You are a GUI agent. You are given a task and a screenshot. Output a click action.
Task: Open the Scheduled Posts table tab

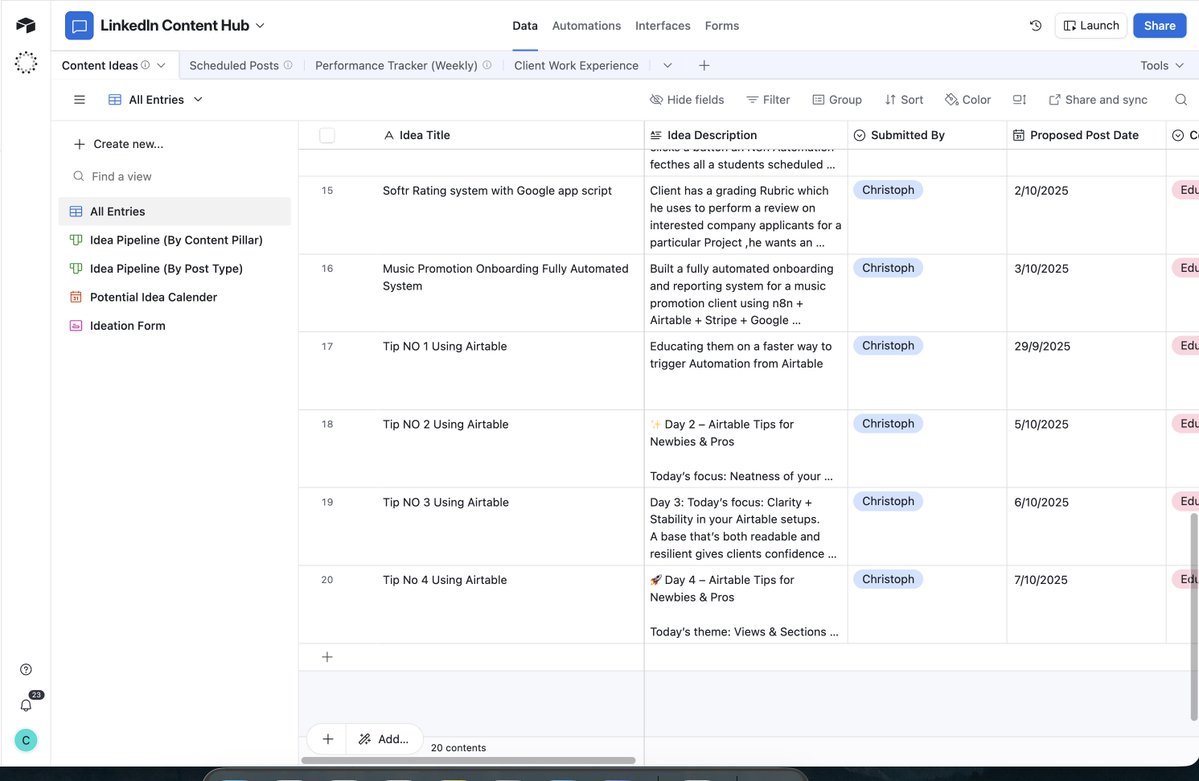(x=233, y=65)
